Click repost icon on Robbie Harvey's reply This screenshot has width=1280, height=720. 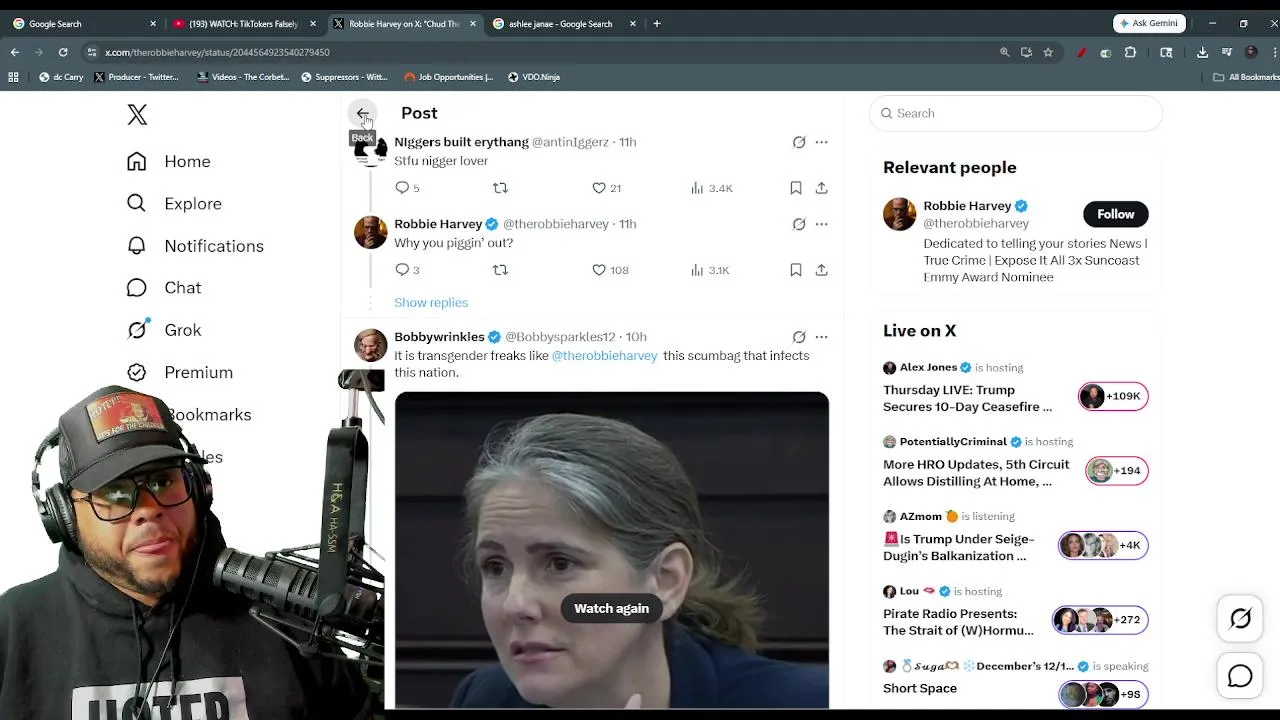[500, 270]
